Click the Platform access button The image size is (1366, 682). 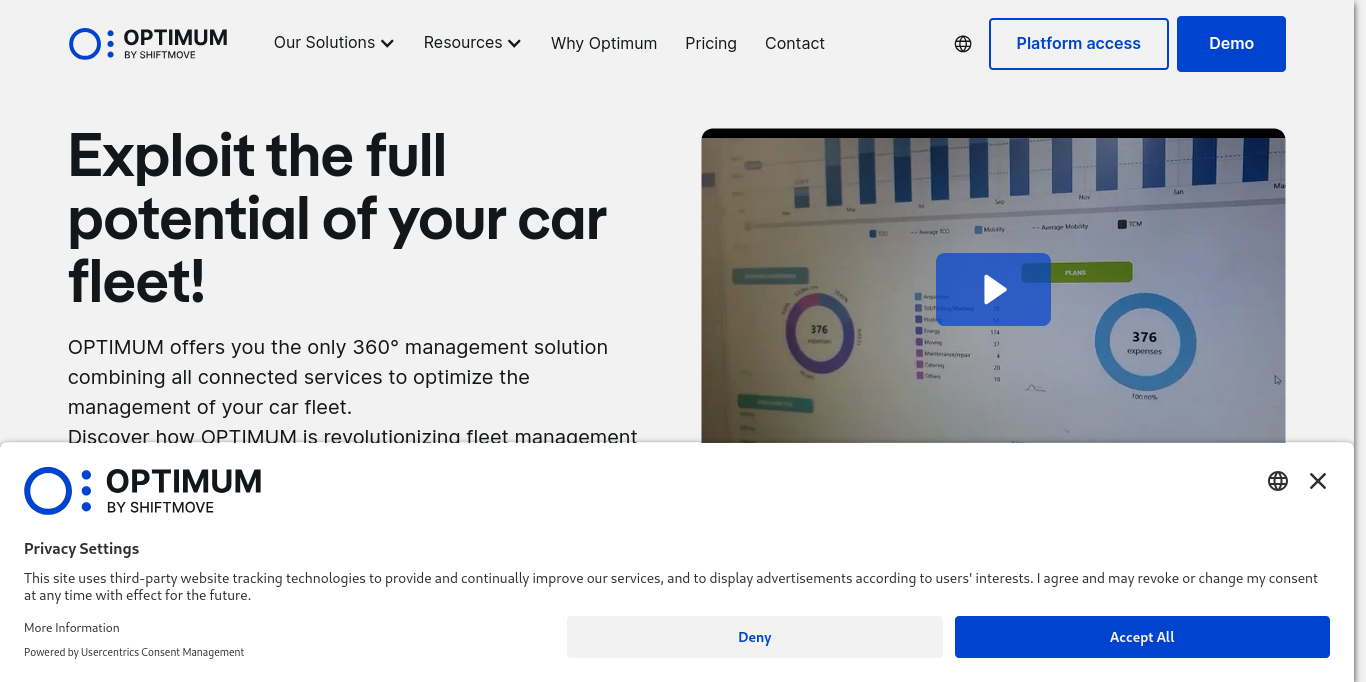click(1078, 43)
